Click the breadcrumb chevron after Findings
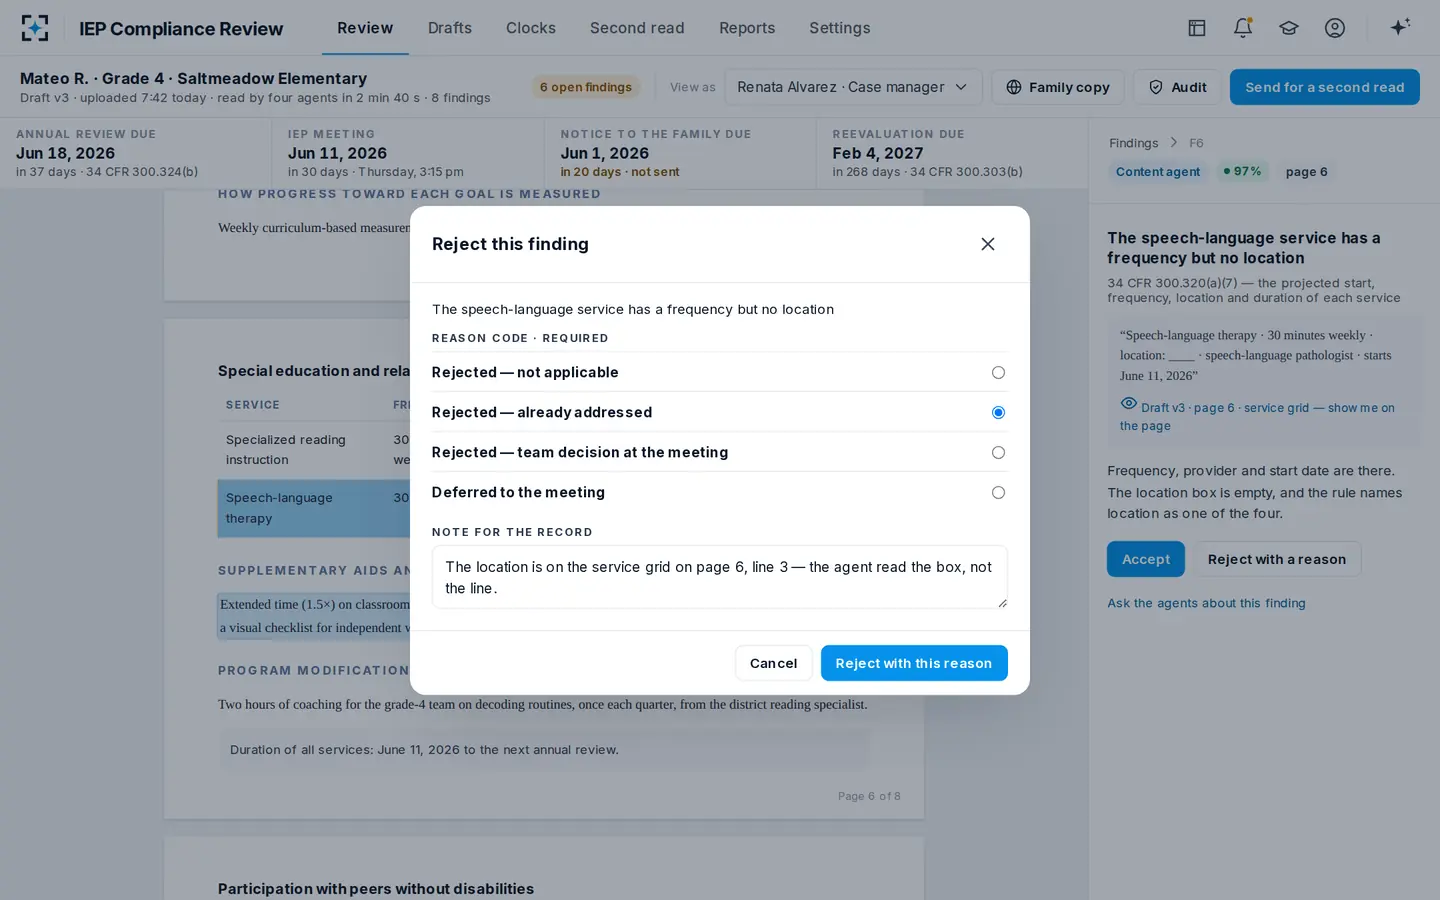This screenshot has width=1440, height=900. point(1174,143)
